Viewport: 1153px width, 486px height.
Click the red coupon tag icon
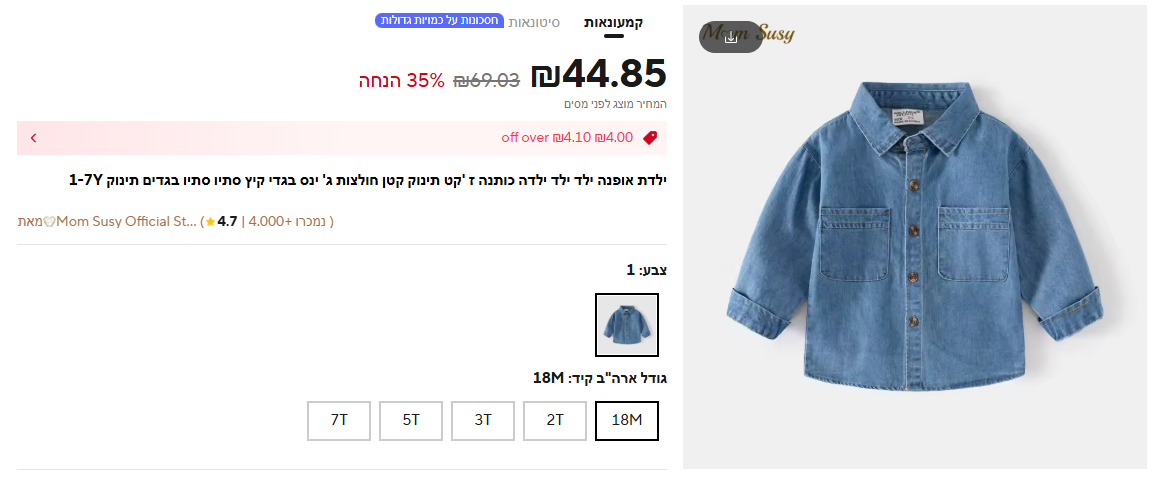649,137
